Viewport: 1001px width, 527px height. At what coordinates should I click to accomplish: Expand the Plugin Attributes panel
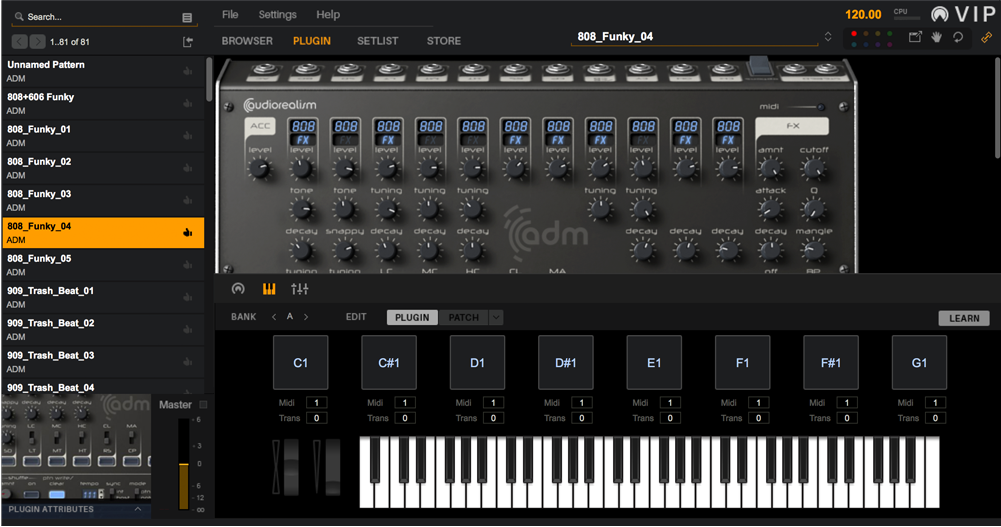tap(137, 509)
